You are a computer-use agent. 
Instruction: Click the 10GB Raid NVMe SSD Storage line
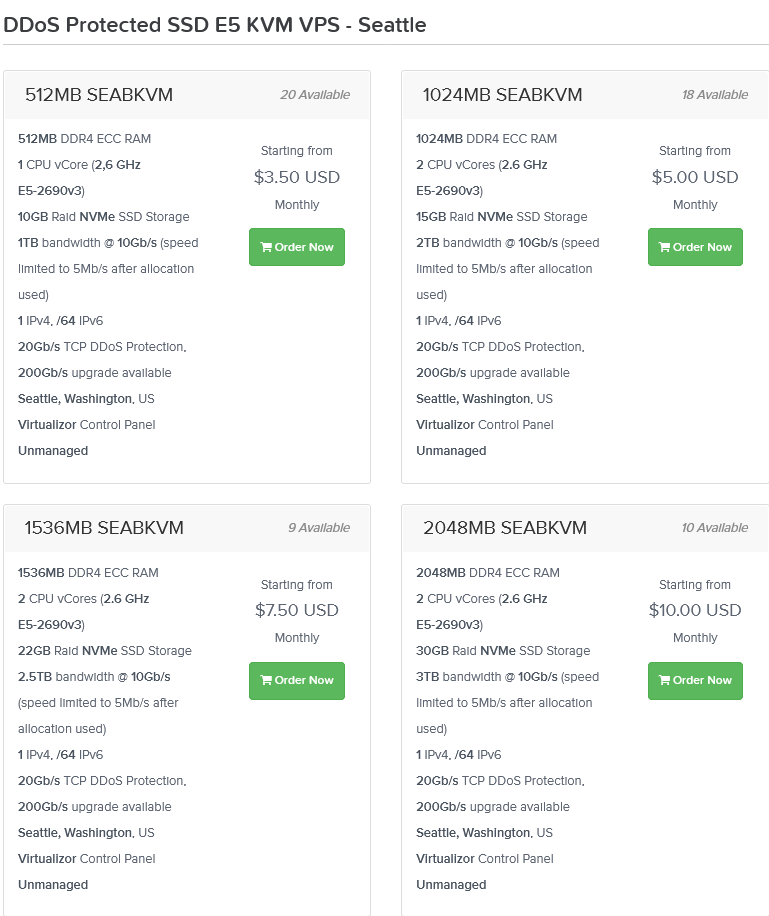pyautogui.click(x=103, y=217)
